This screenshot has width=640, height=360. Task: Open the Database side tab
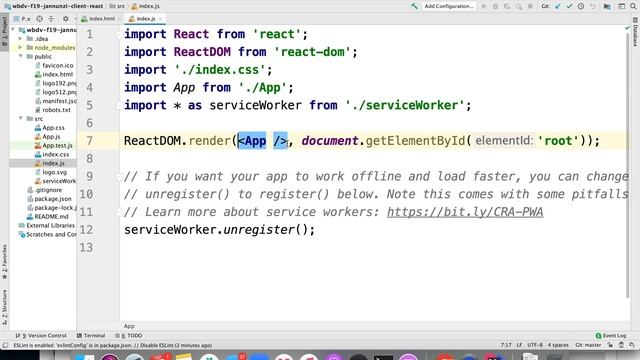635,32
